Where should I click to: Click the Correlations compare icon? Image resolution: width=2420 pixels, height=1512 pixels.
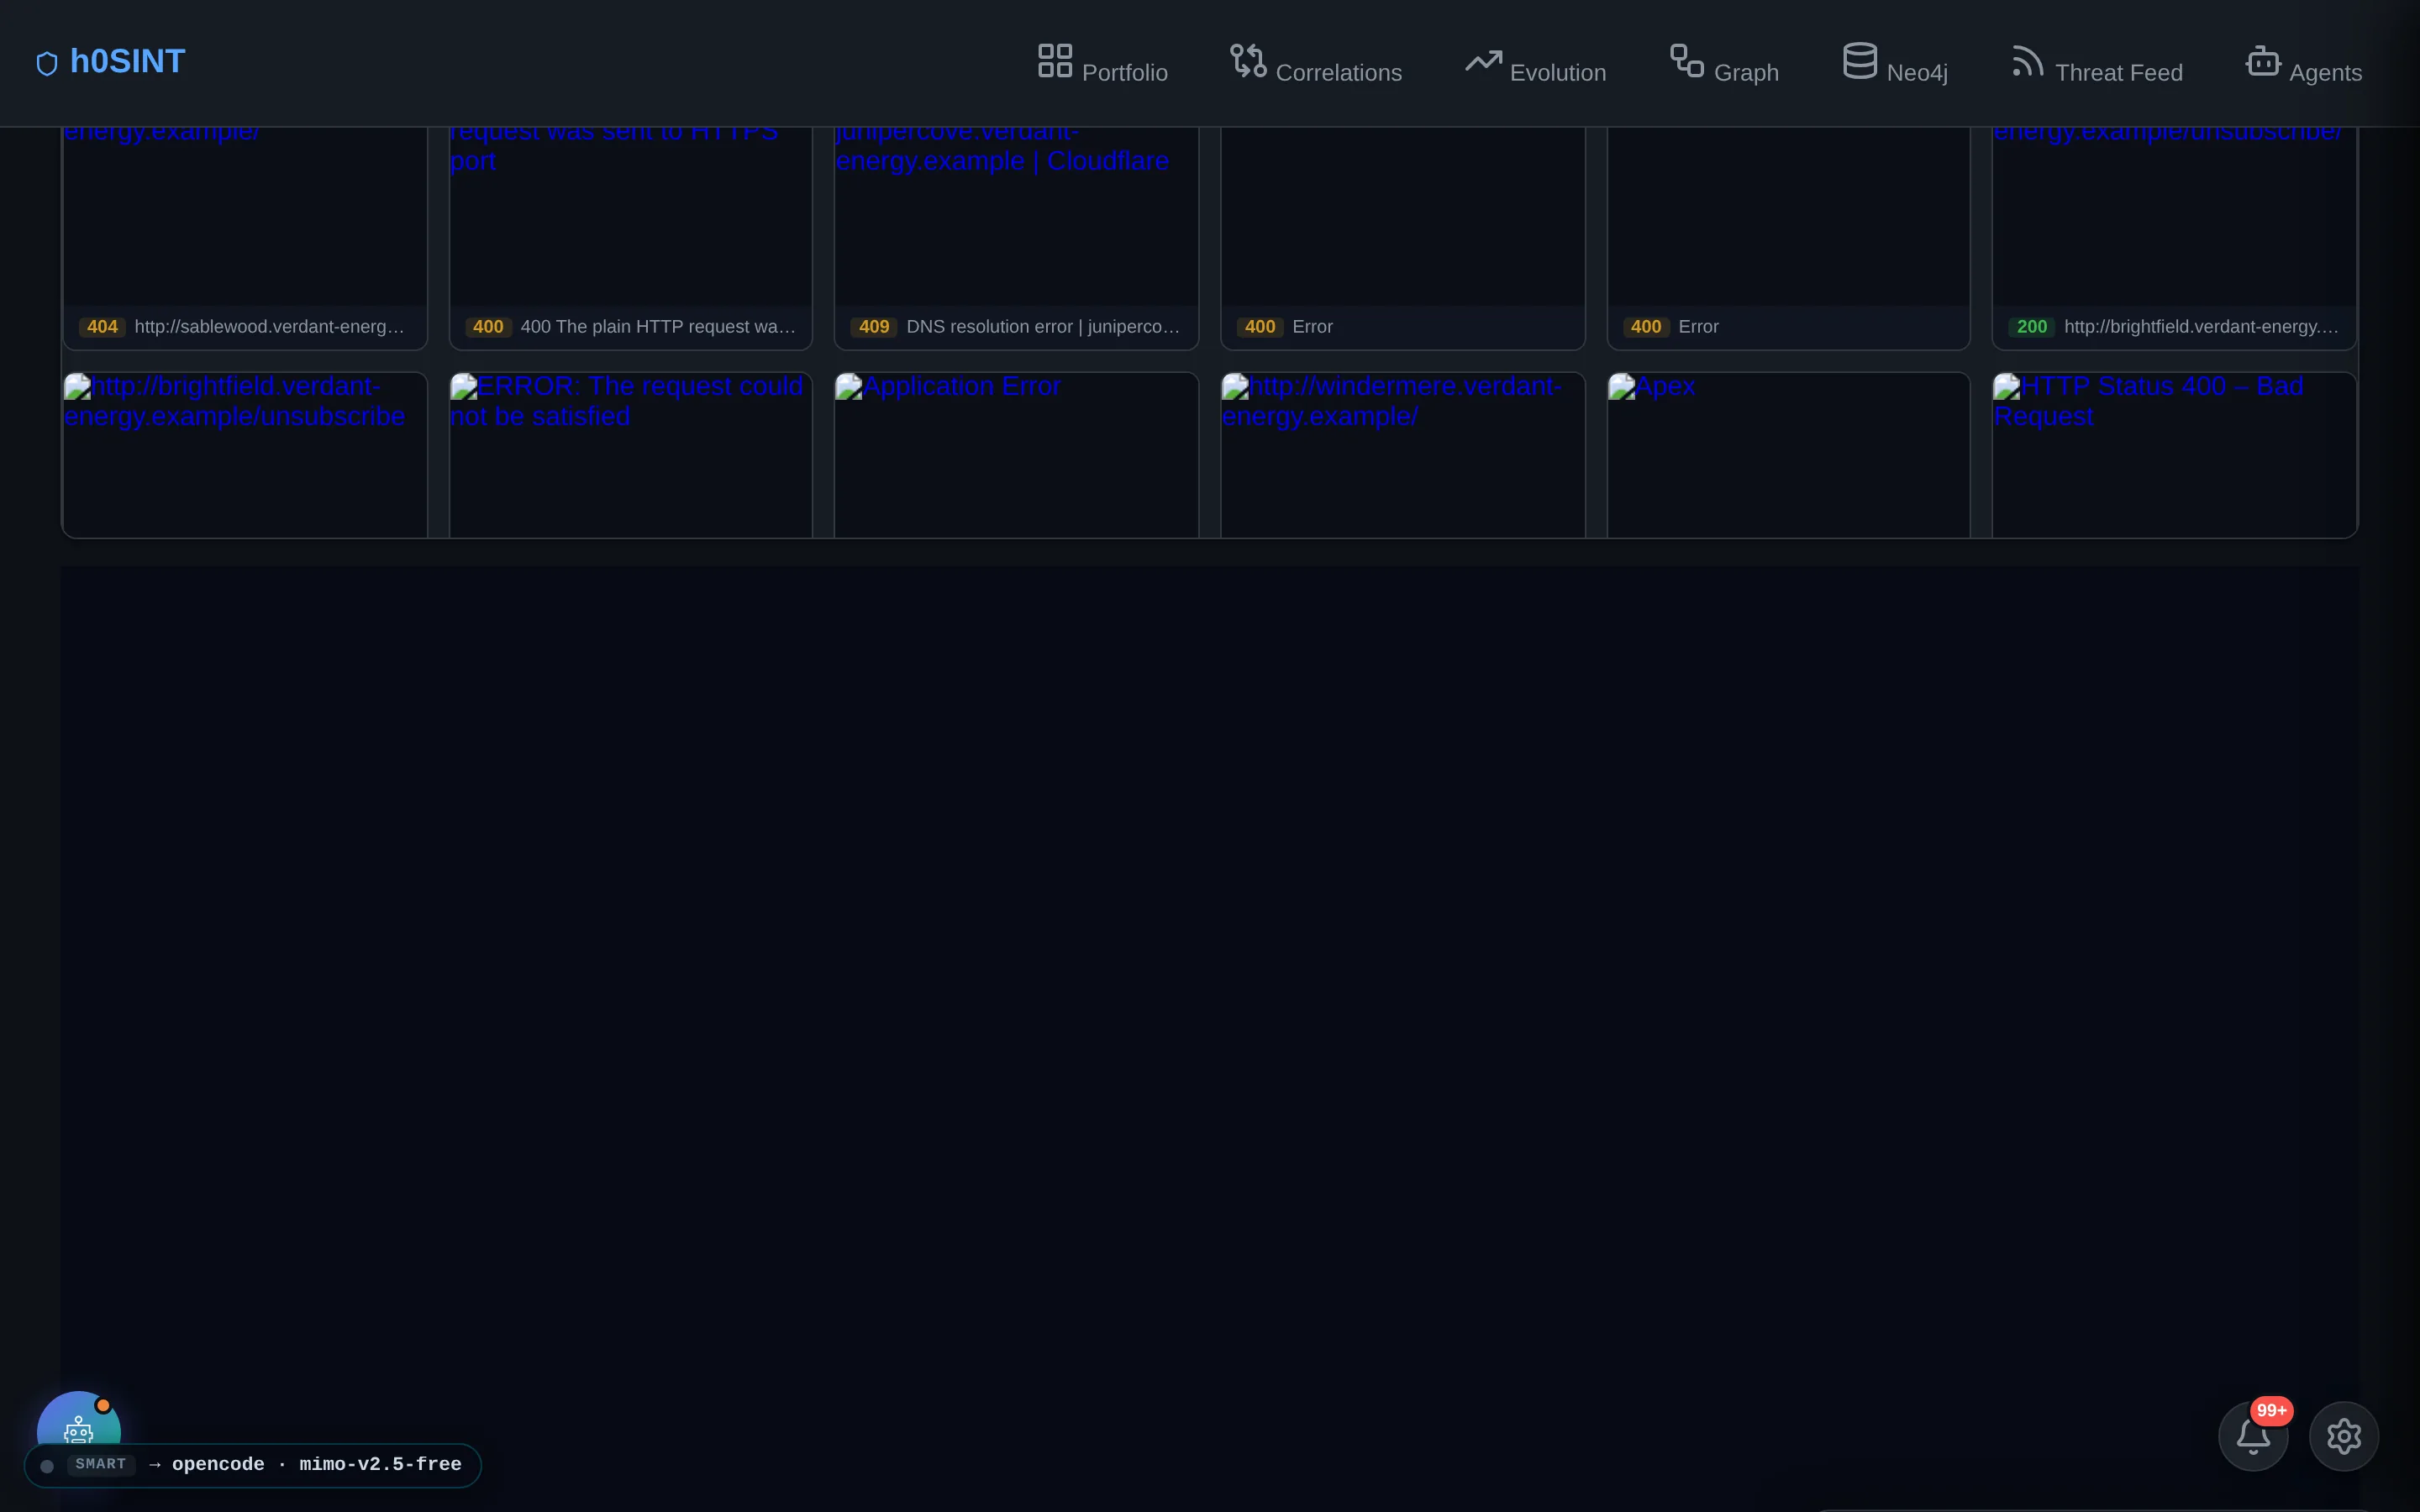[x=1248, y=60]
